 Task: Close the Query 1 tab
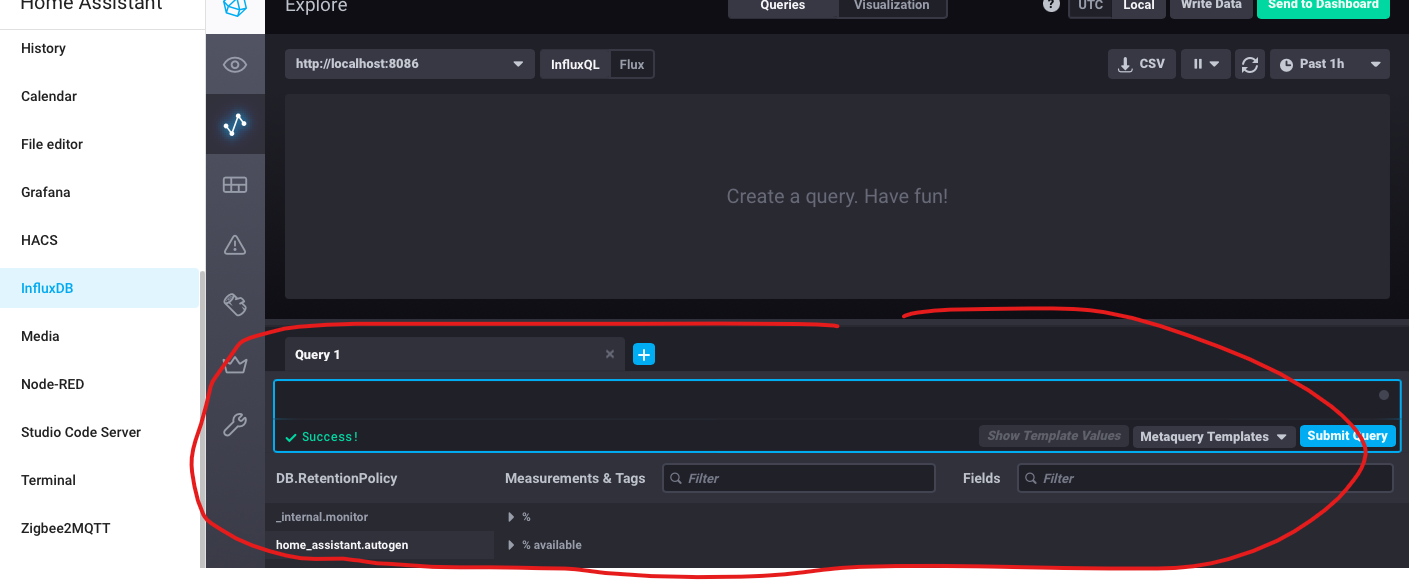[610, 354]
